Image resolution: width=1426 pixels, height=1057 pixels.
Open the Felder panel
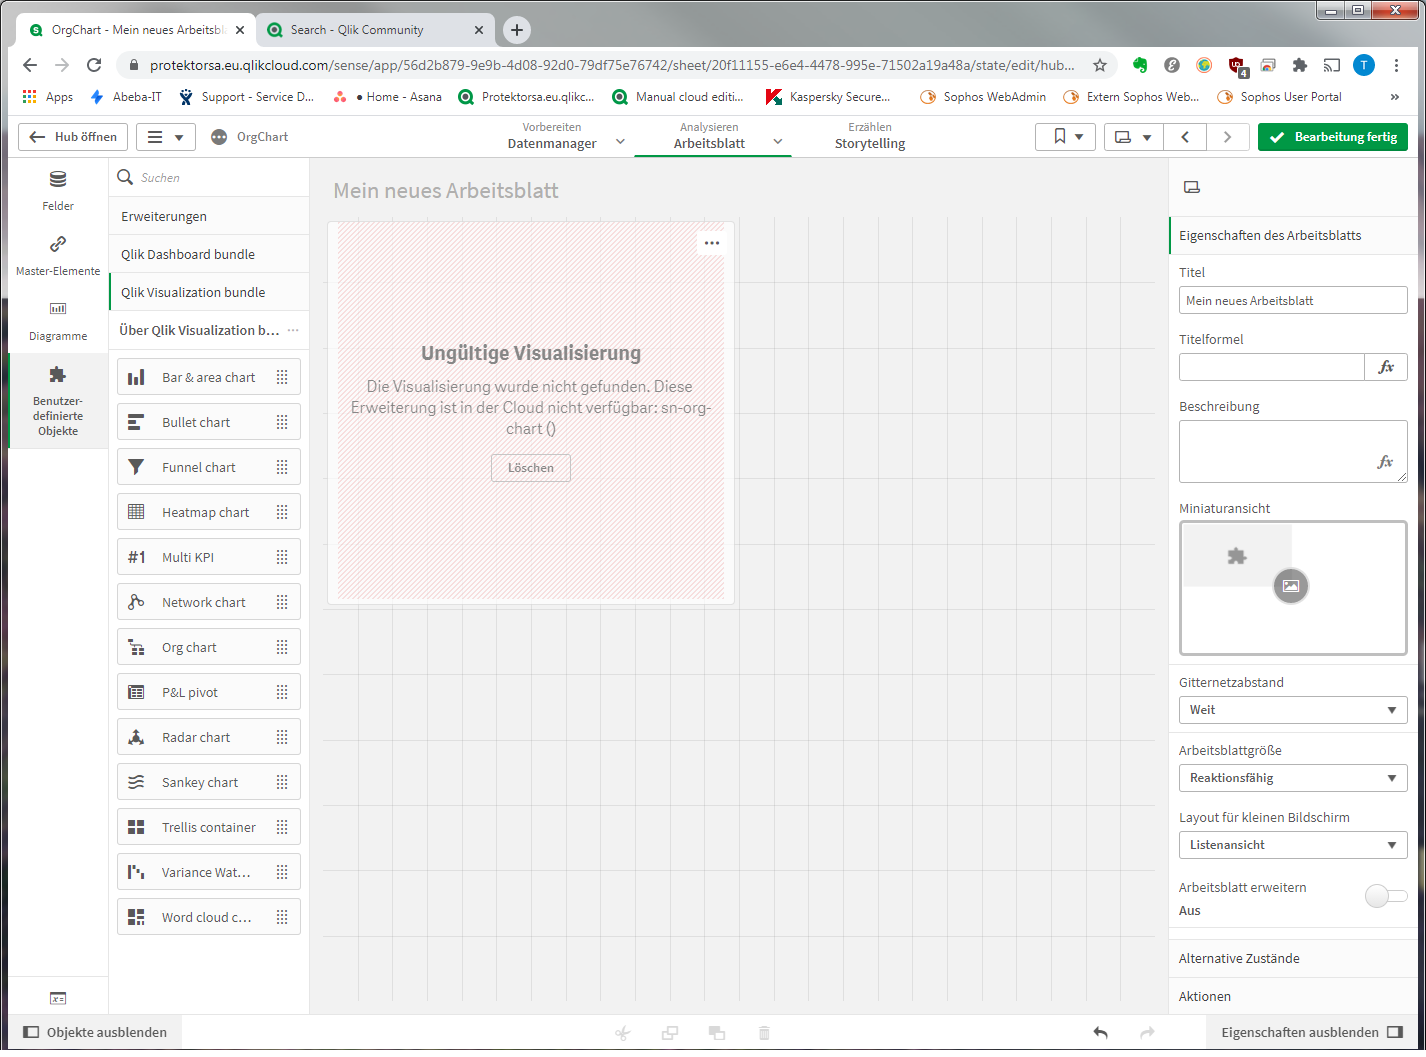pyautogui.click(x=57, y=190)
